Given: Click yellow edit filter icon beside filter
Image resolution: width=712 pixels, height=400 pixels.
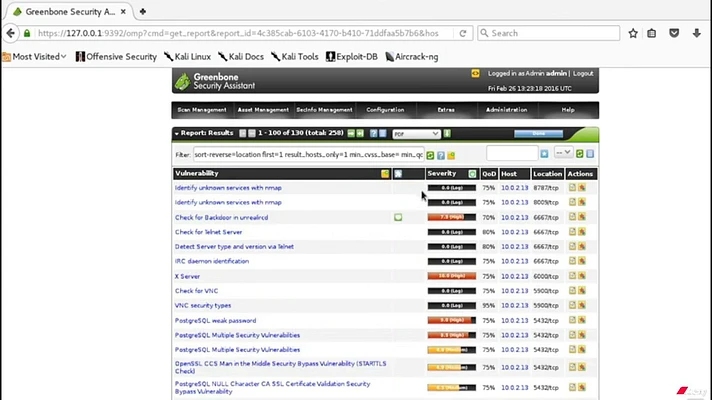Looking at the screenshot, I should (x=451, y=155).
